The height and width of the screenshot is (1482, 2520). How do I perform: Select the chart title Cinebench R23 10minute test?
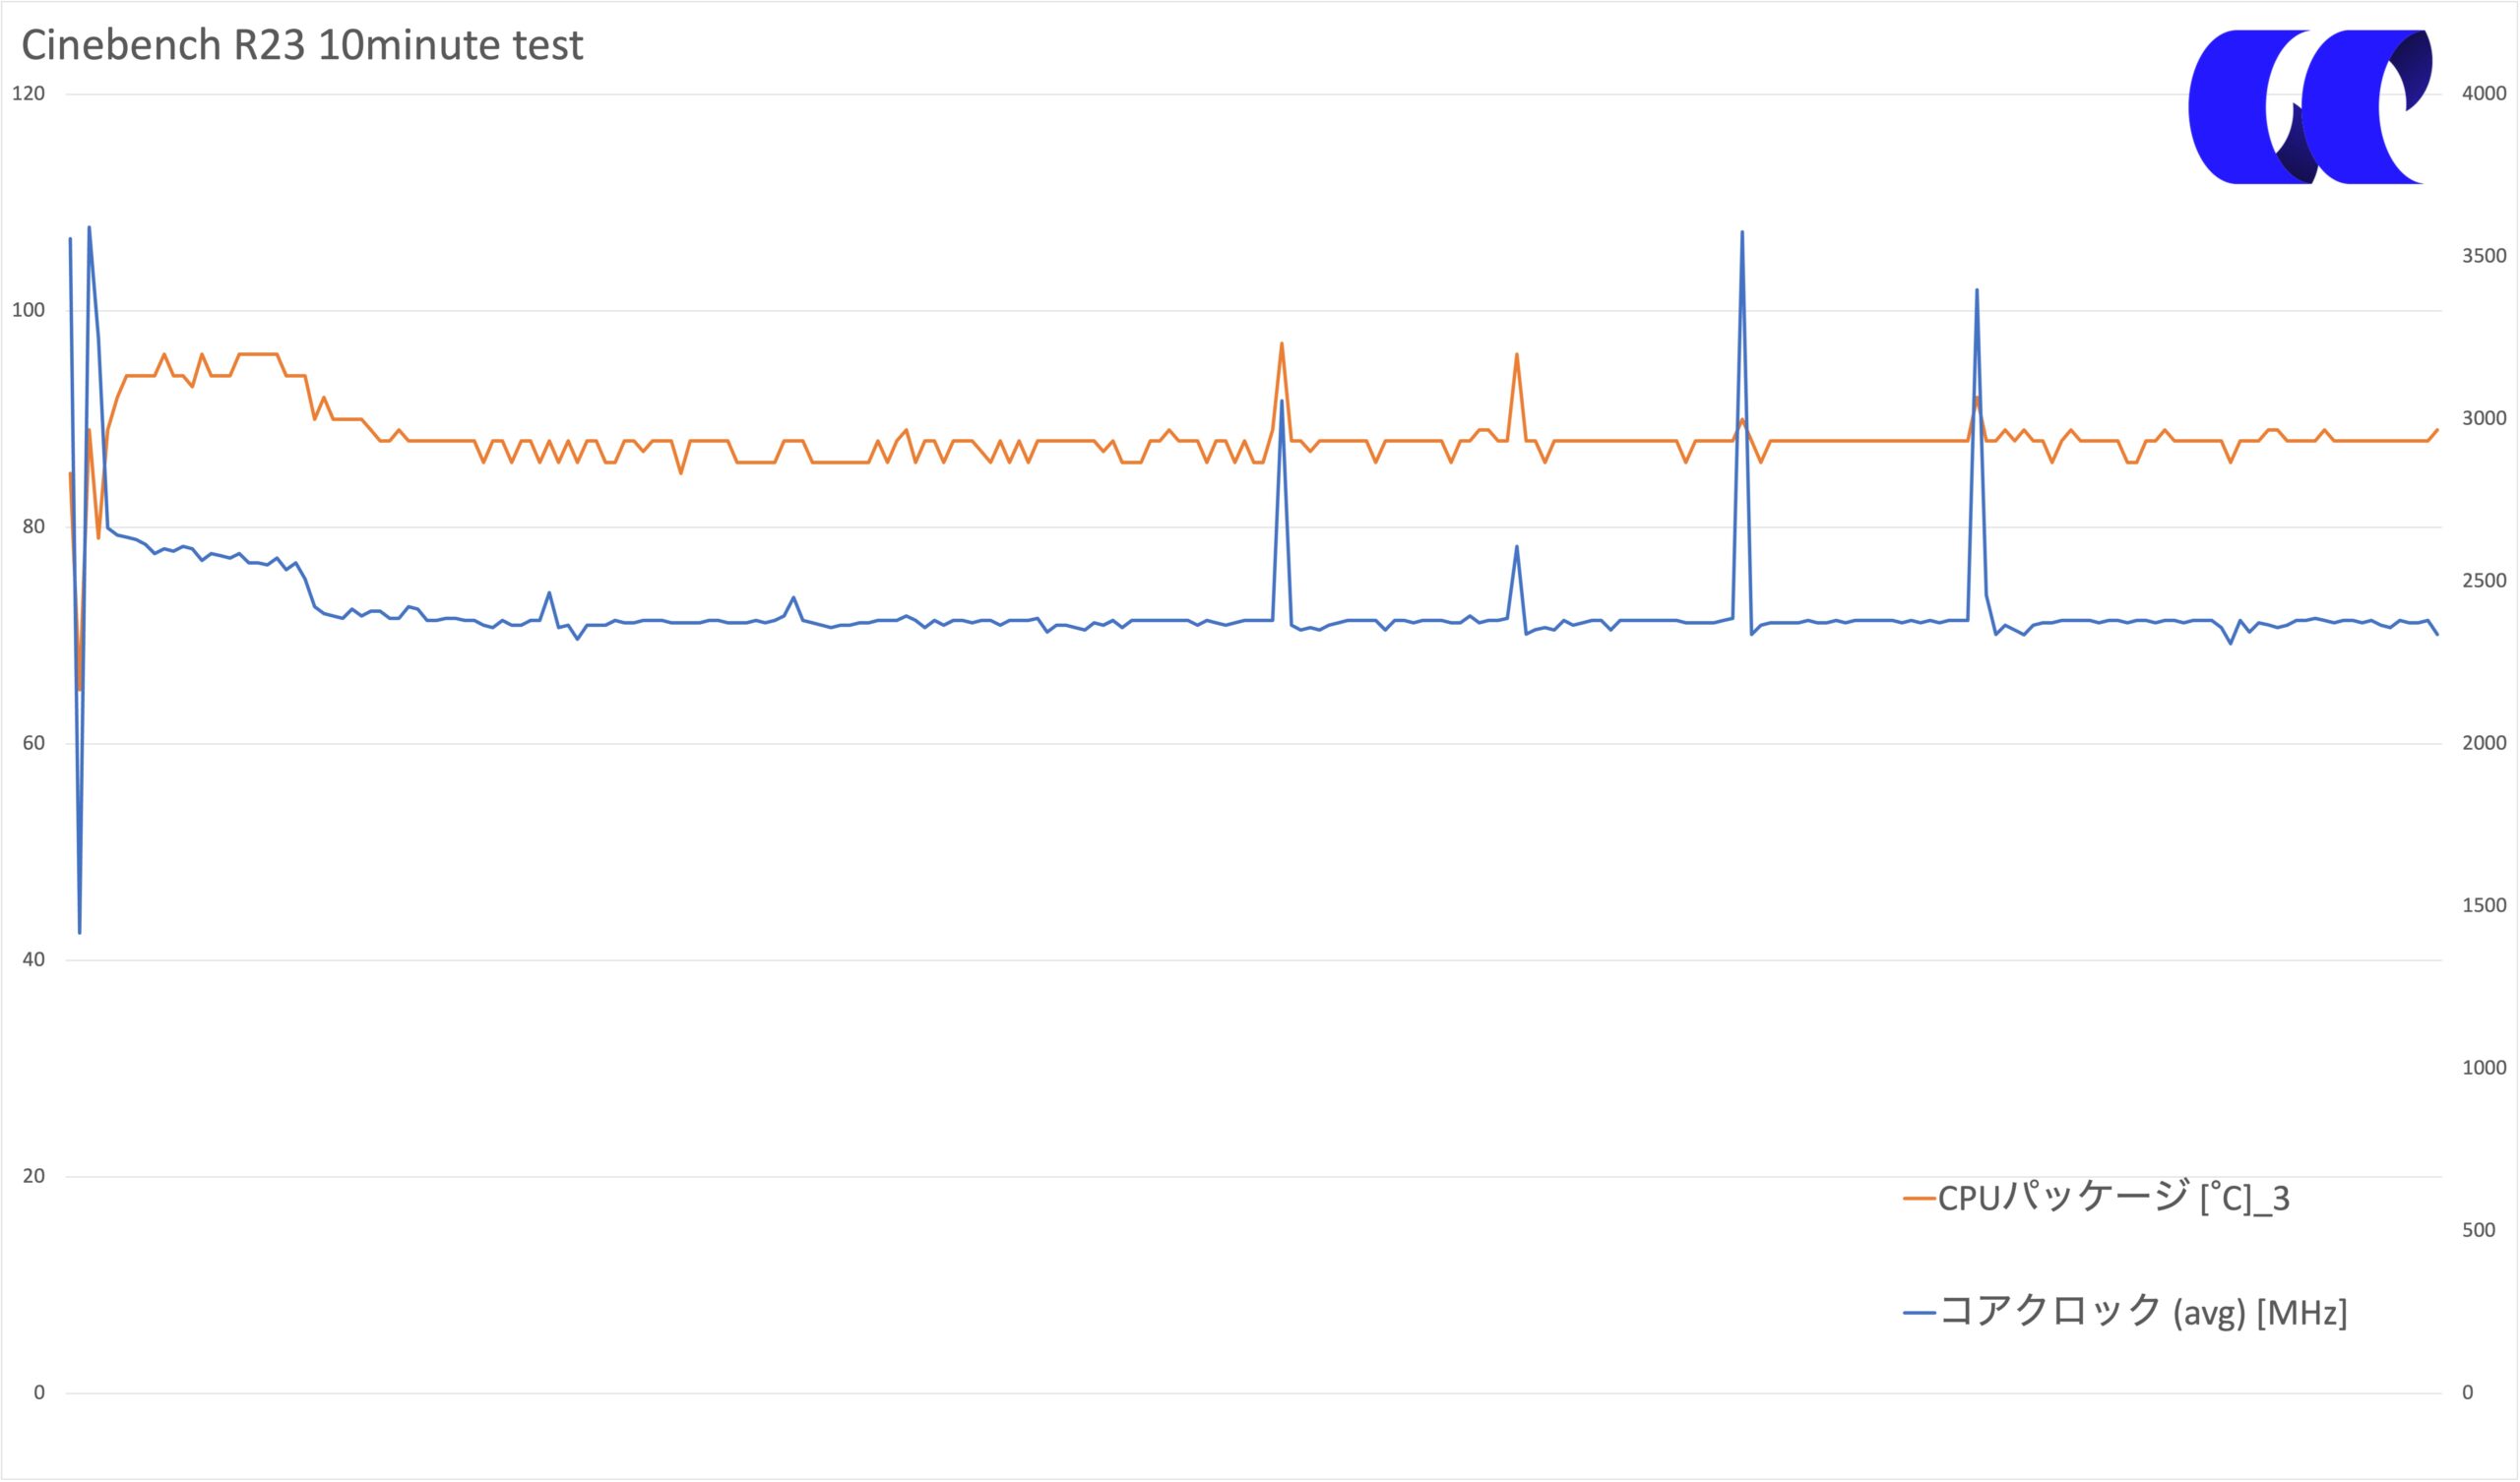(x=302, y=46)
